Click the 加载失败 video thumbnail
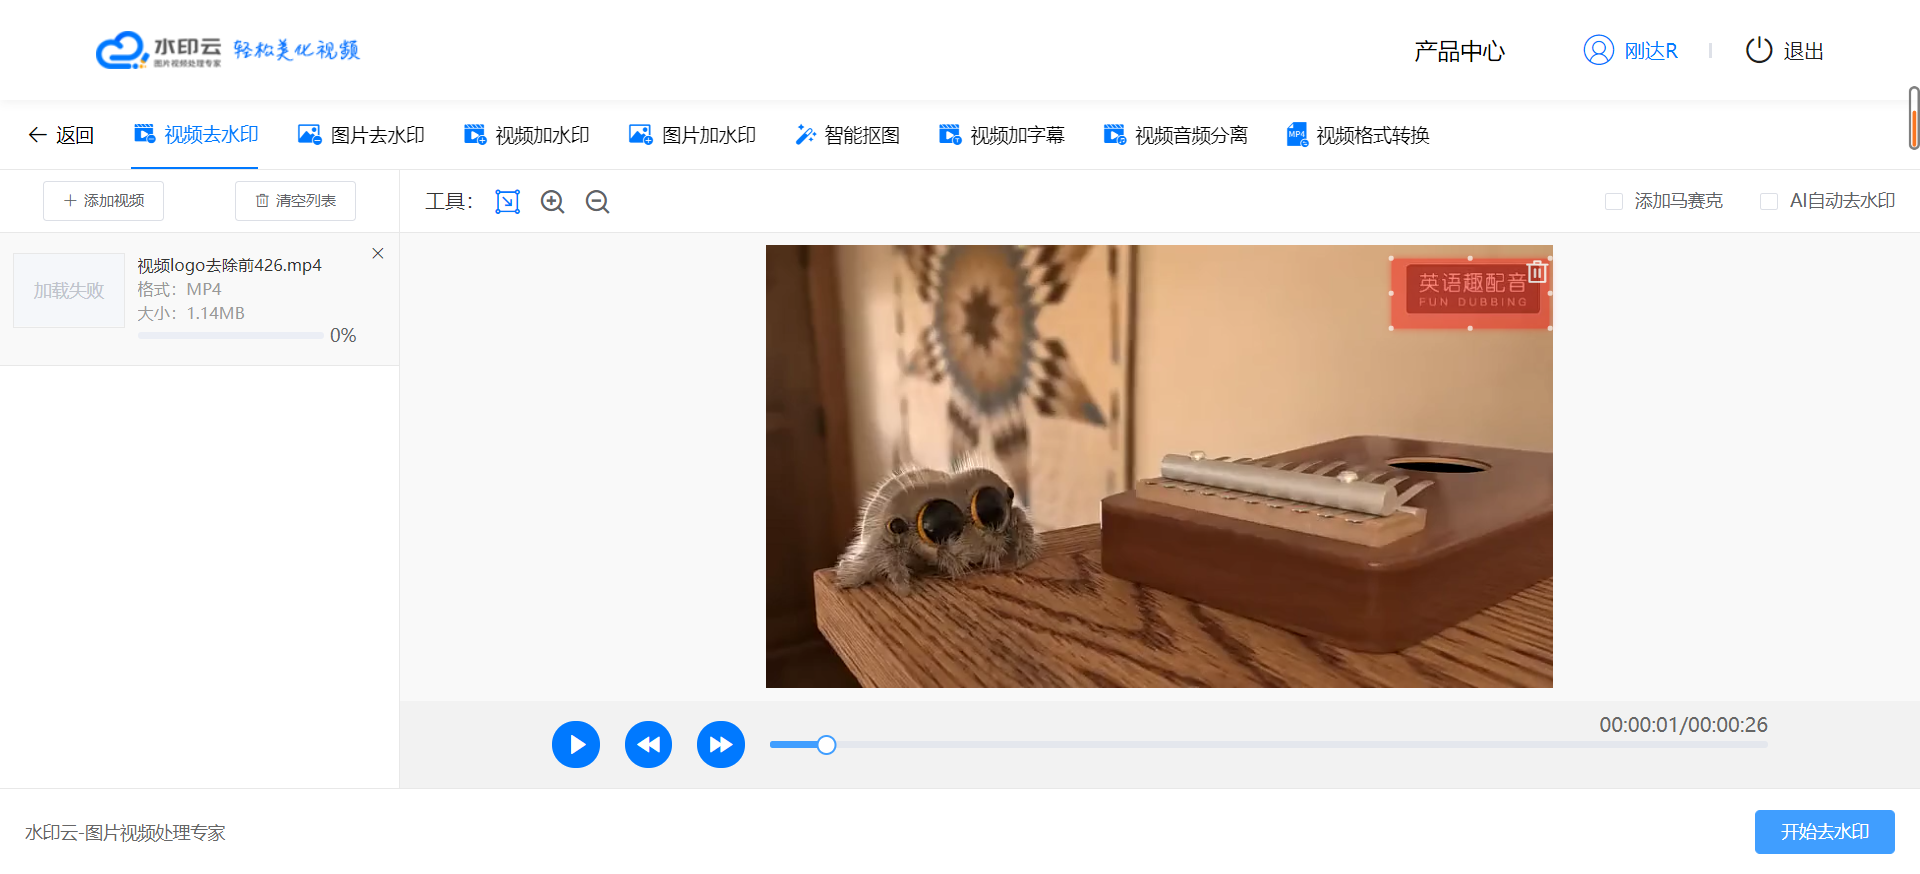The height and width of the screenshot is (874, 1920). (69, 290)
